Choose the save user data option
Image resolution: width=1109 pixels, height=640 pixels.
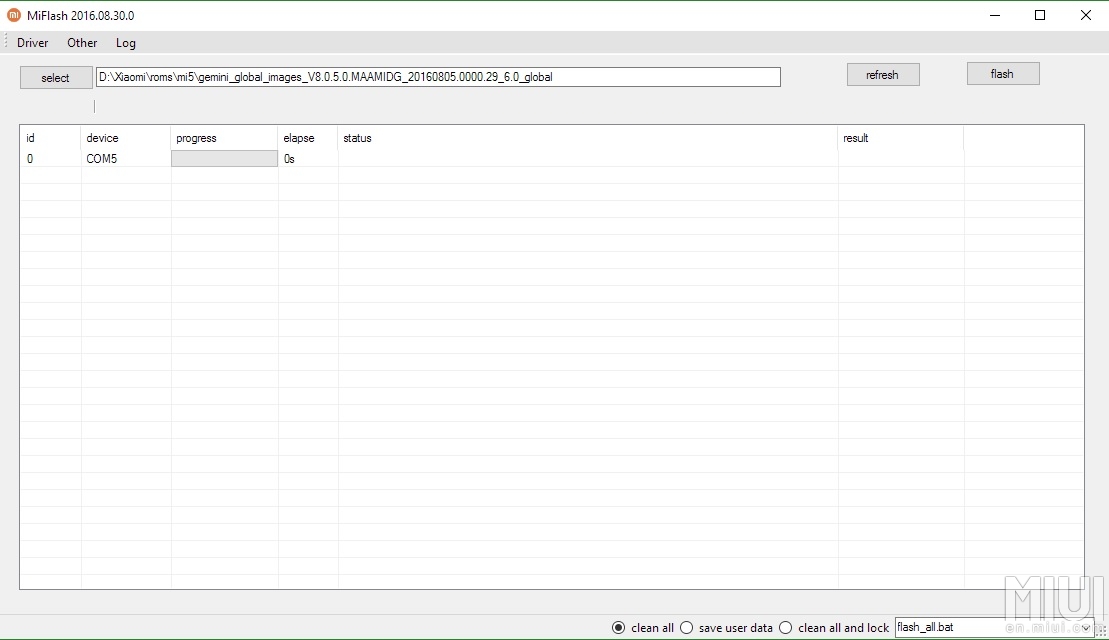point(687,628)
